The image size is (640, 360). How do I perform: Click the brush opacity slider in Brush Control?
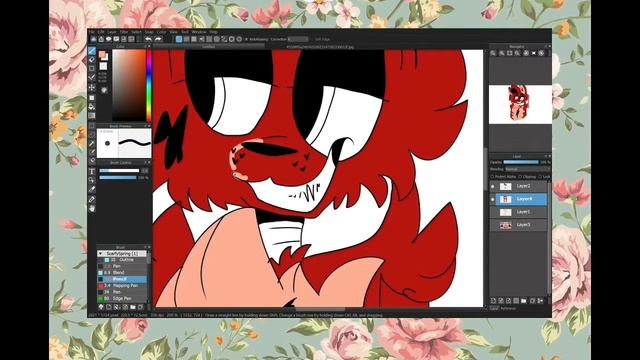(x=118, y=178)
